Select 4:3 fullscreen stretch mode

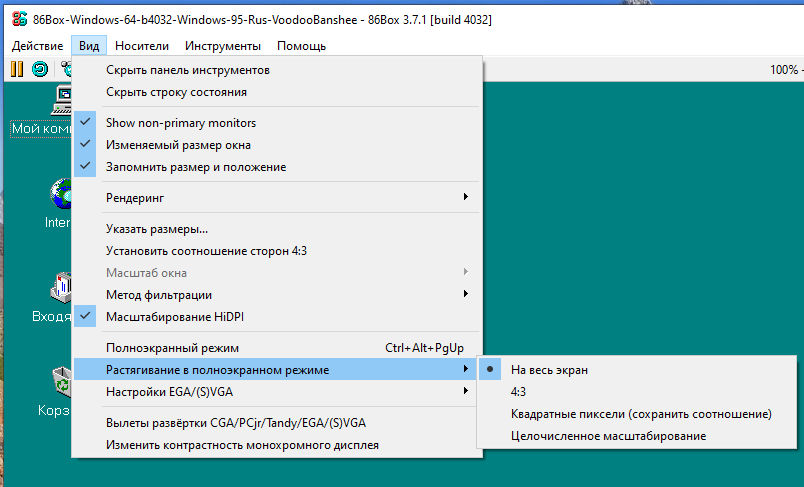tap(637, 392)
